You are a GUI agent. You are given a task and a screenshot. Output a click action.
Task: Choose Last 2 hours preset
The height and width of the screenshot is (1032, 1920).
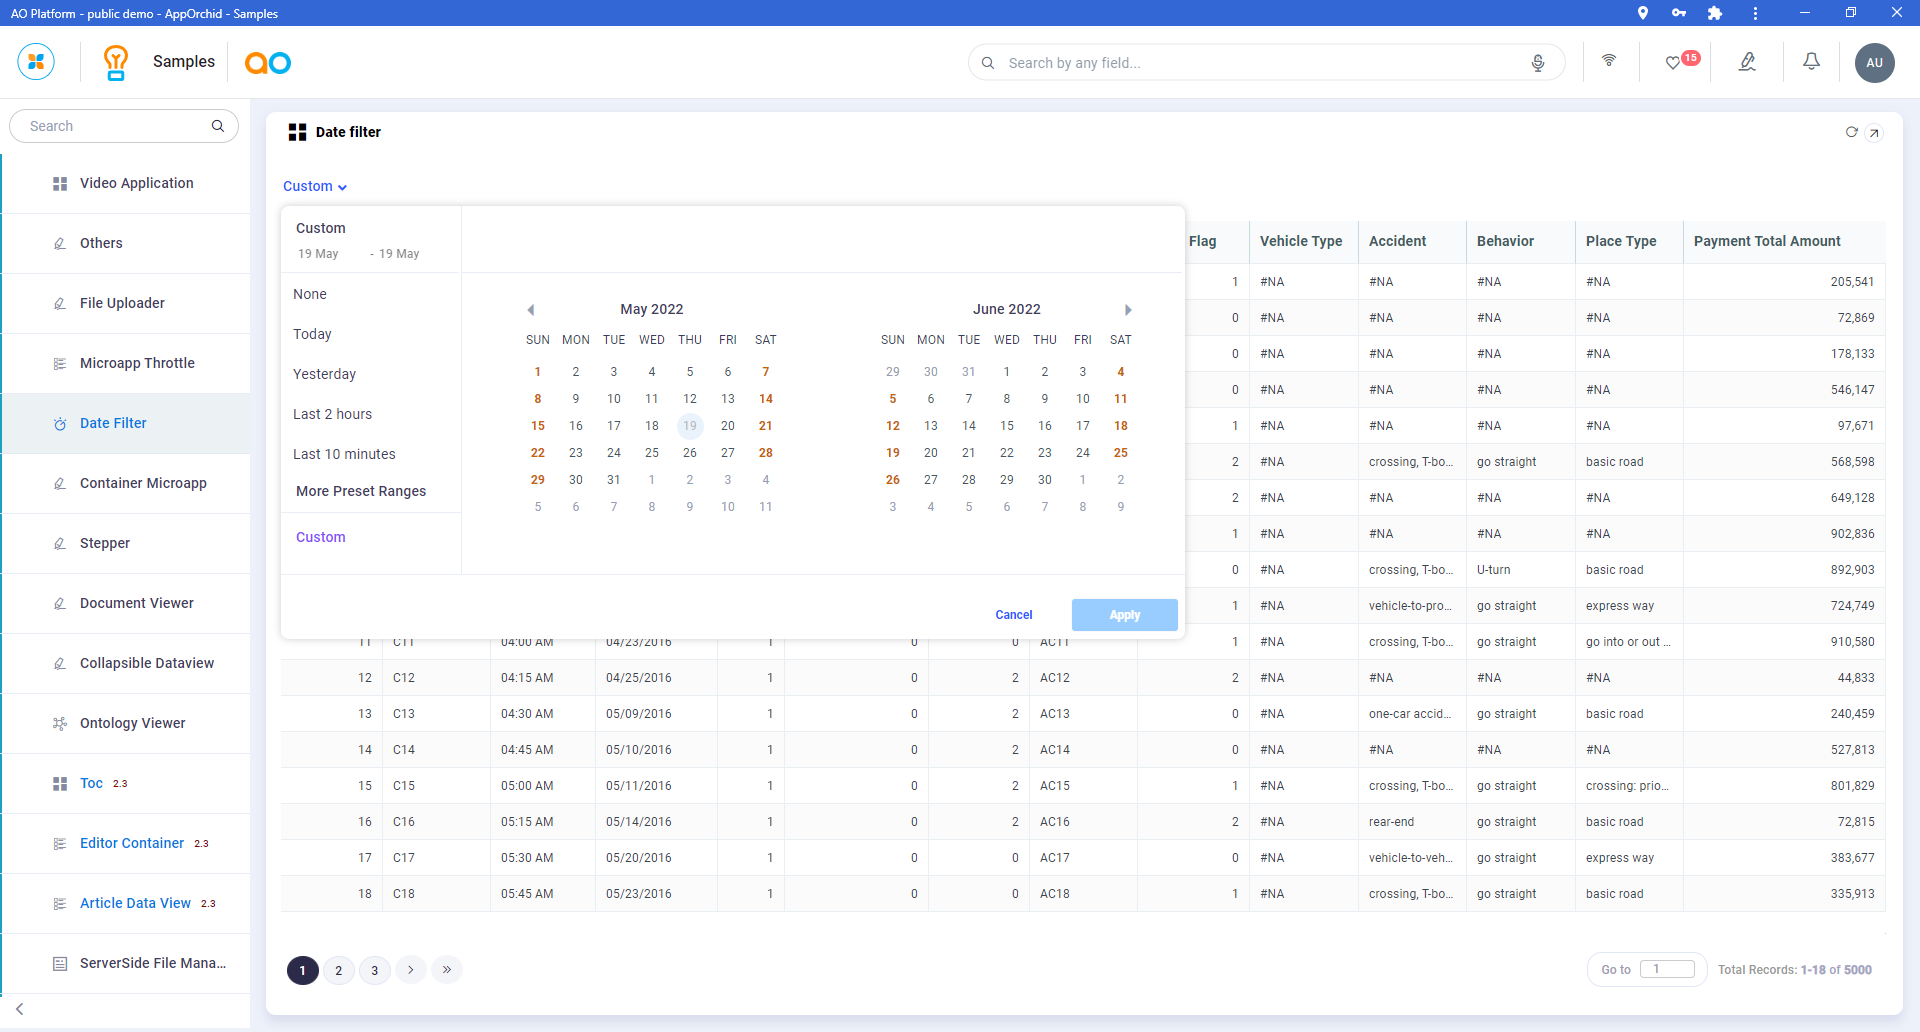pyautogui.click(x=332, y=414)
